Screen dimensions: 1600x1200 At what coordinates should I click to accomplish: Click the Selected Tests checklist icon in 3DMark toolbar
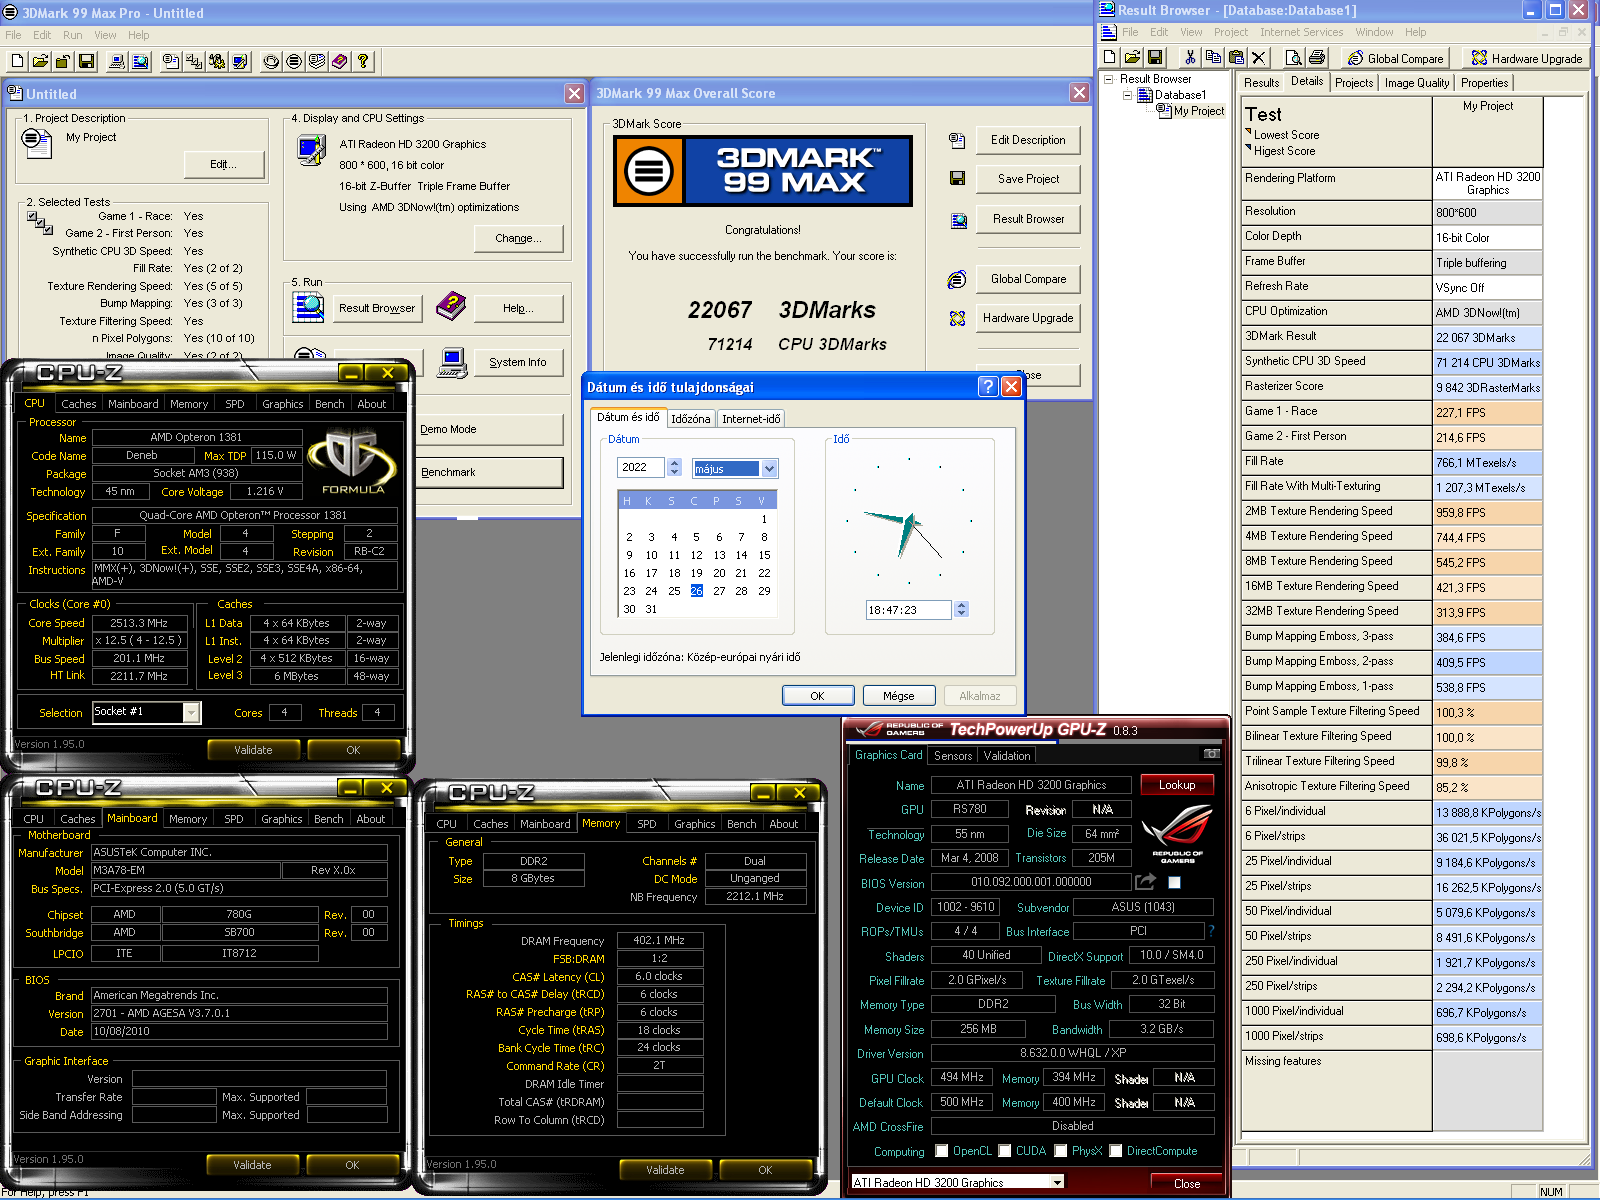(x=194, y=61)
